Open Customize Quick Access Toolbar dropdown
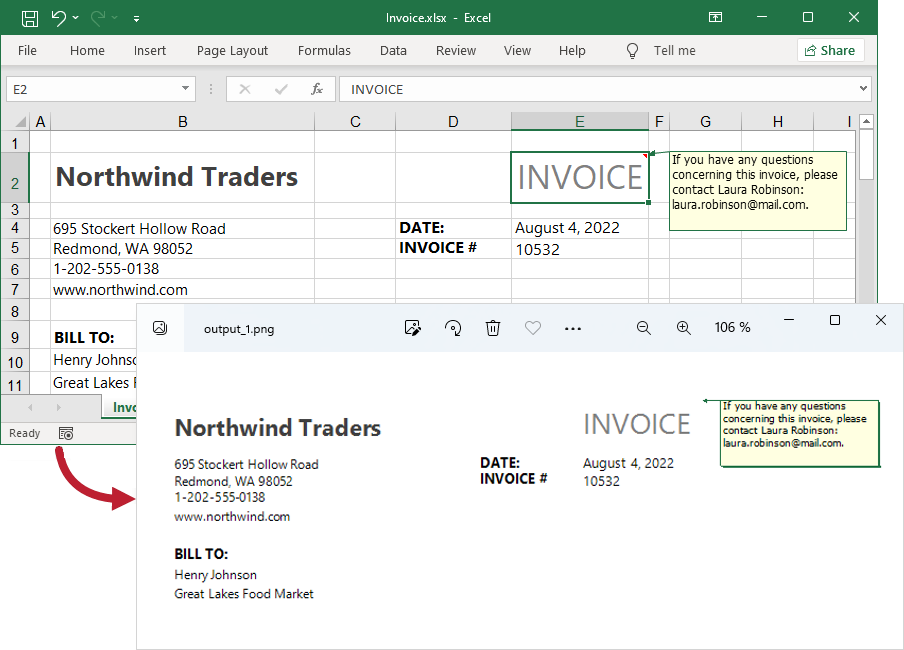 136,18
